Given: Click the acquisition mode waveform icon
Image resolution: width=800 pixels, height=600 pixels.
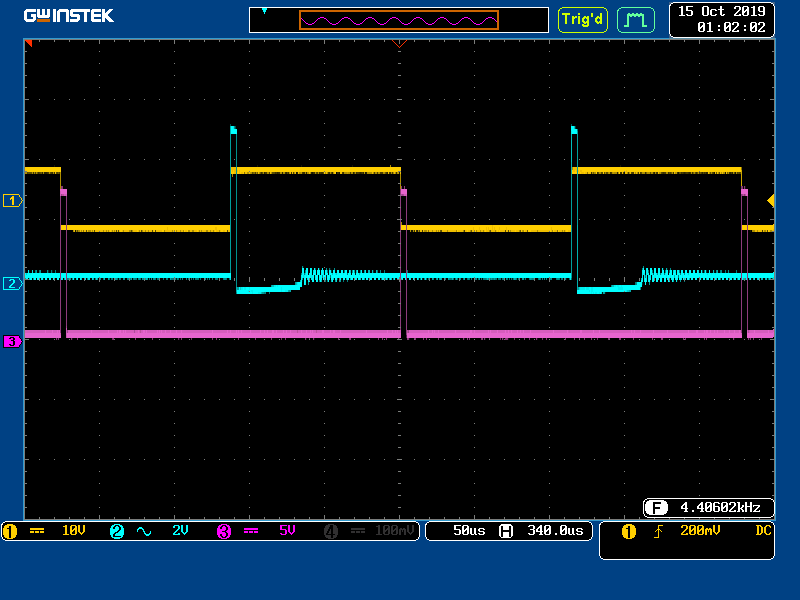Looking at the screenshot, I should click(x=636, y=20).
